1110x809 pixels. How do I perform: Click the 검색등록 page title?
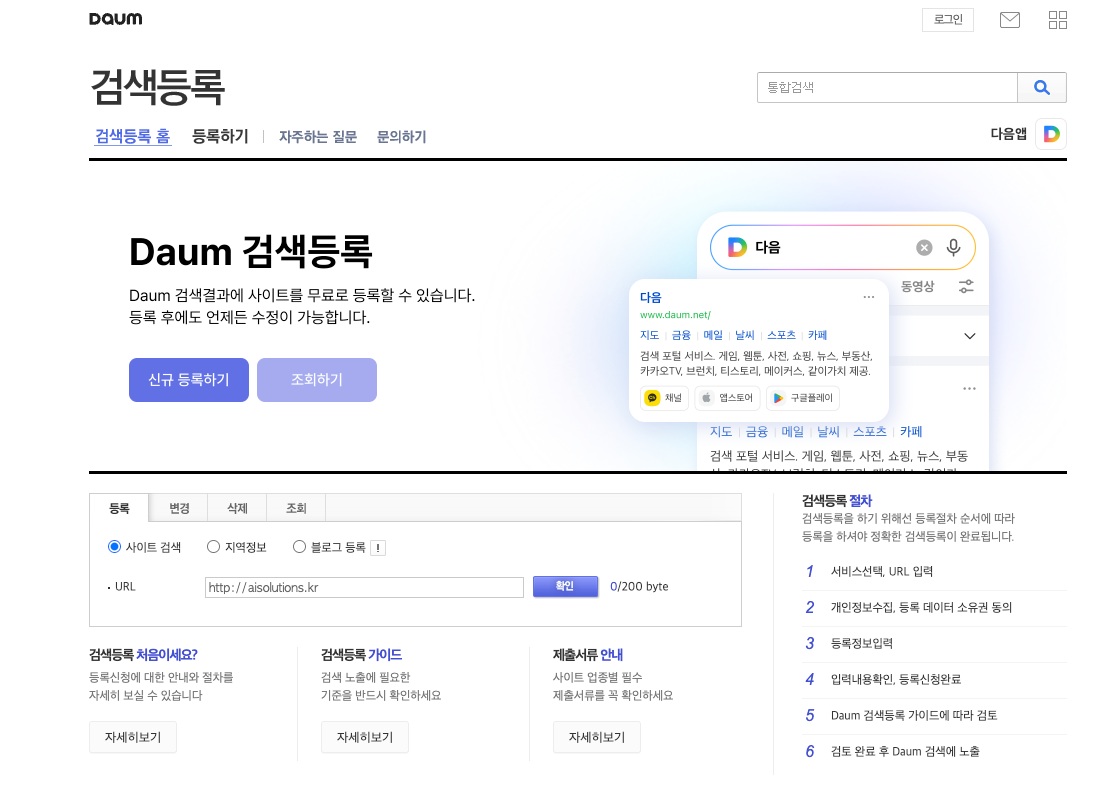tap(157, 87)
